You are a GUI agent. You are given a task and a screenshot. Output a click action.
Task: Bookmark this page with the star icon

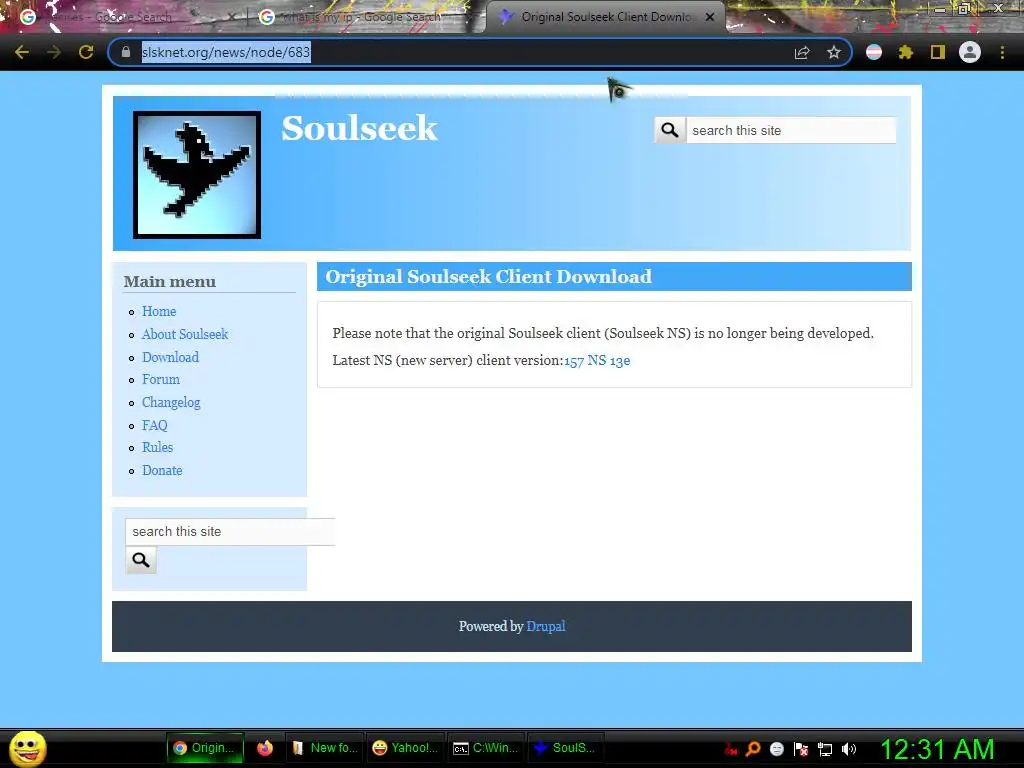[x=834, y=52]
